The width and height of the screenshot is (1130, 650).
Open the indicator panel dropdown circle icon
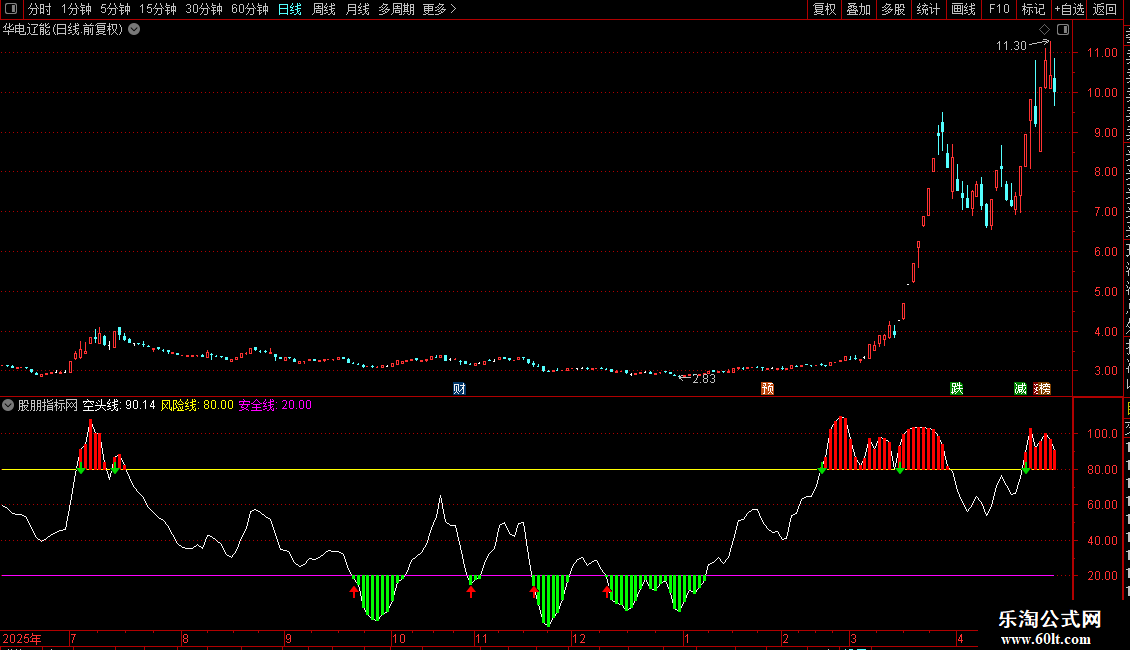8,405
